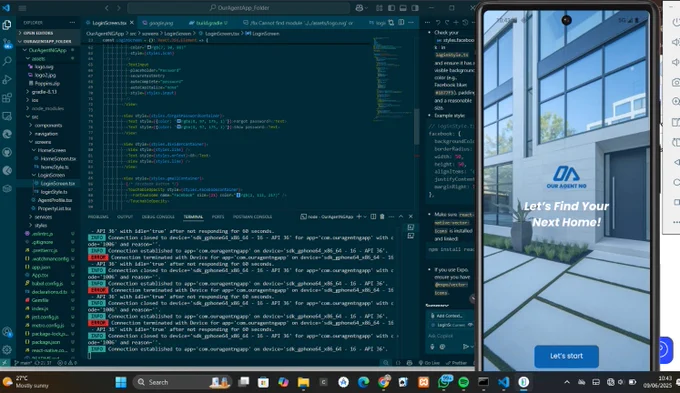Split the editor to the right
The height and width of the screenshot is (393, 680).
[x=401, y=23]
